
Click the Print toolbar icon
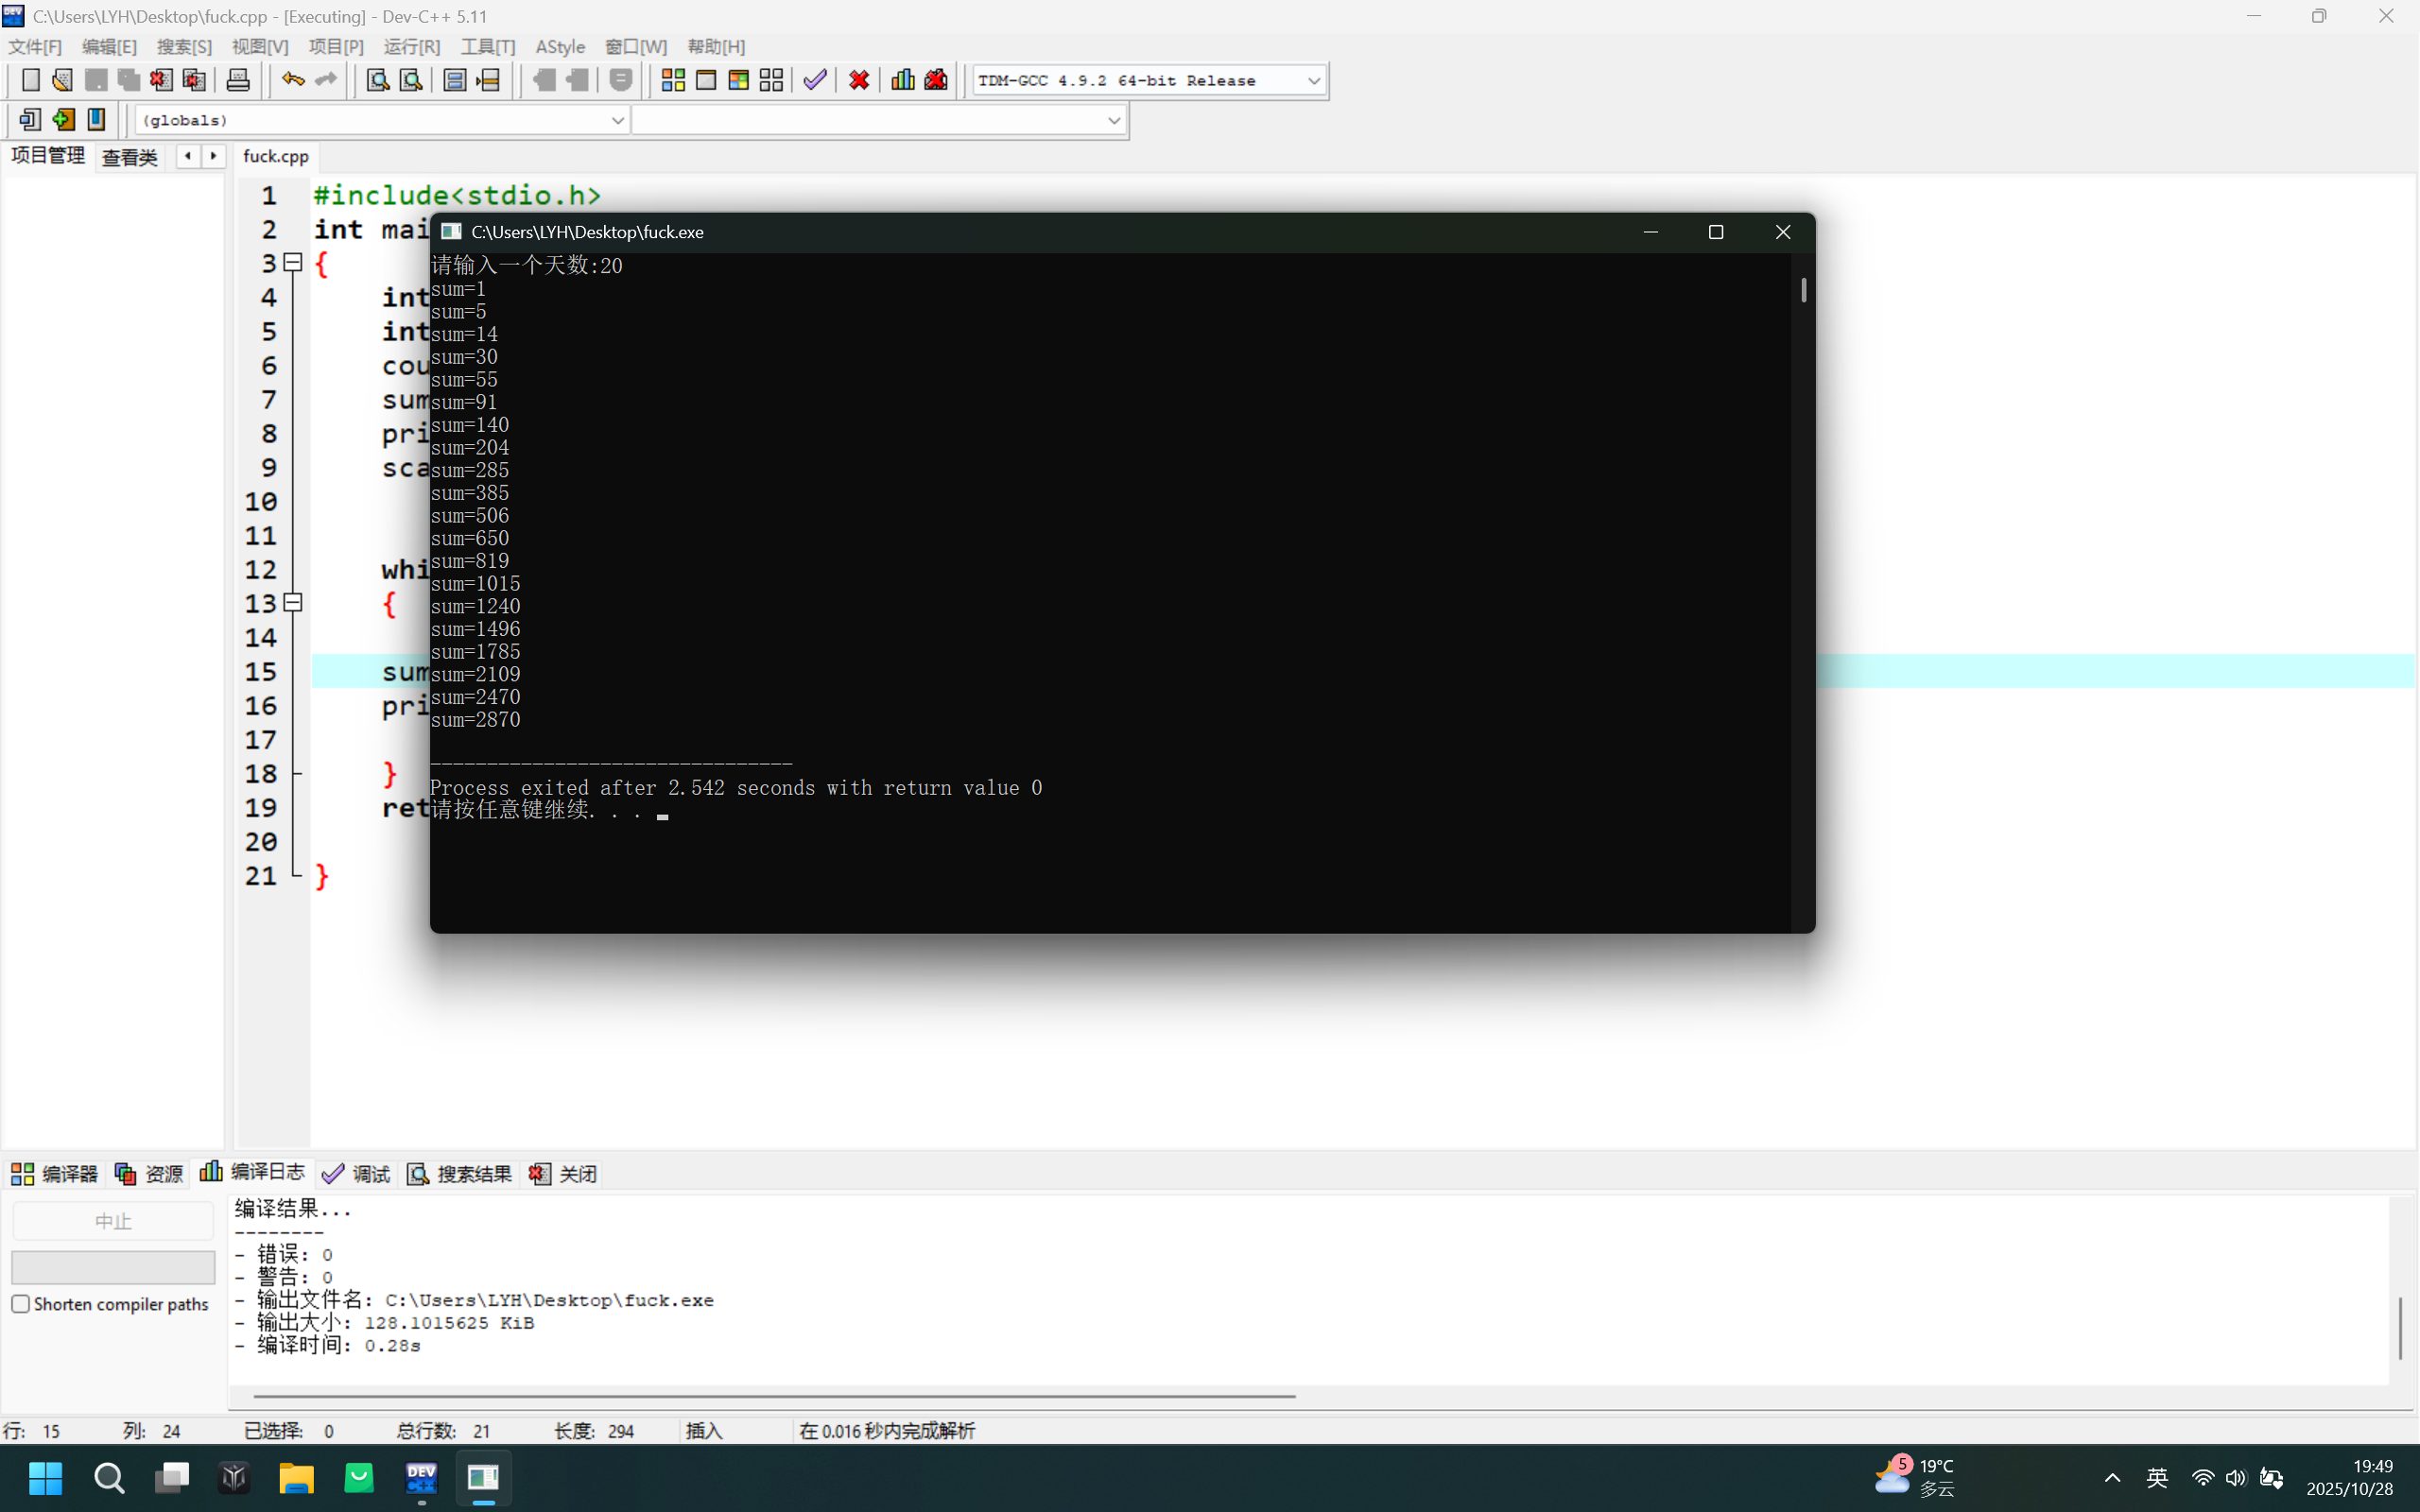pos(238,80)
